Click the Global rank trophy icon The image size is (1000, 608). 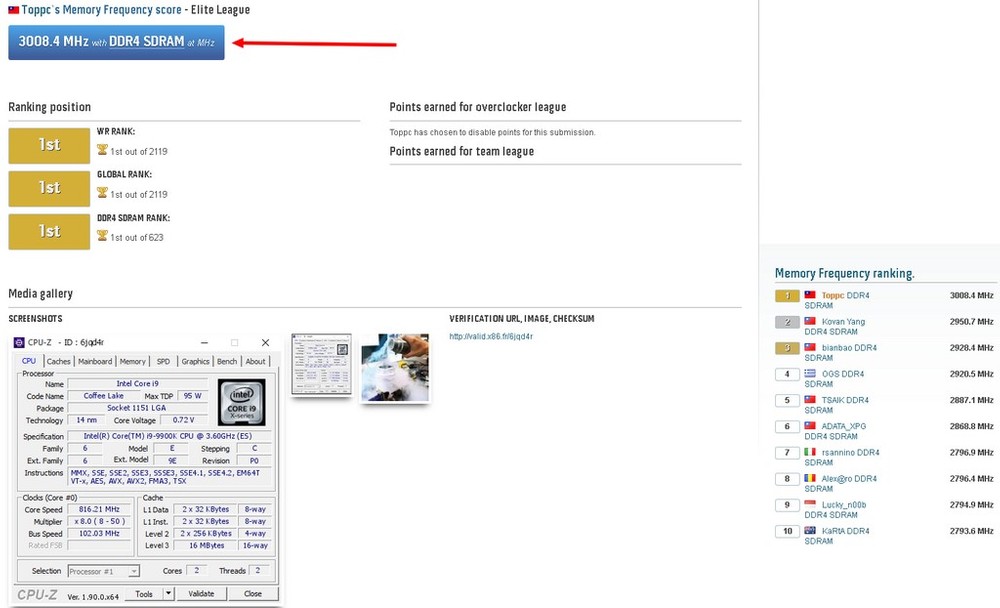click(x=102, y=194)
